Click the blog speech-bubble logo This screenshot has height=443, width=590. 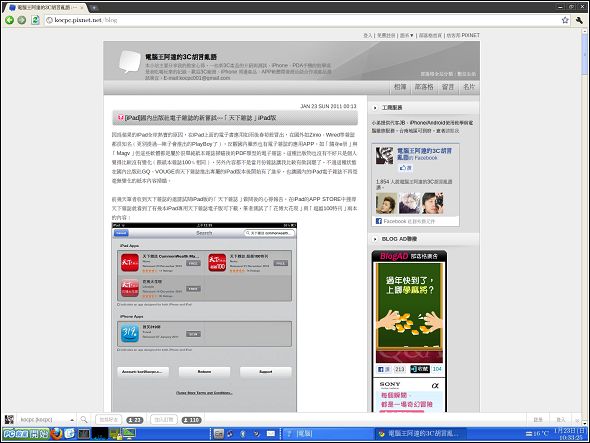coord(129,61)
